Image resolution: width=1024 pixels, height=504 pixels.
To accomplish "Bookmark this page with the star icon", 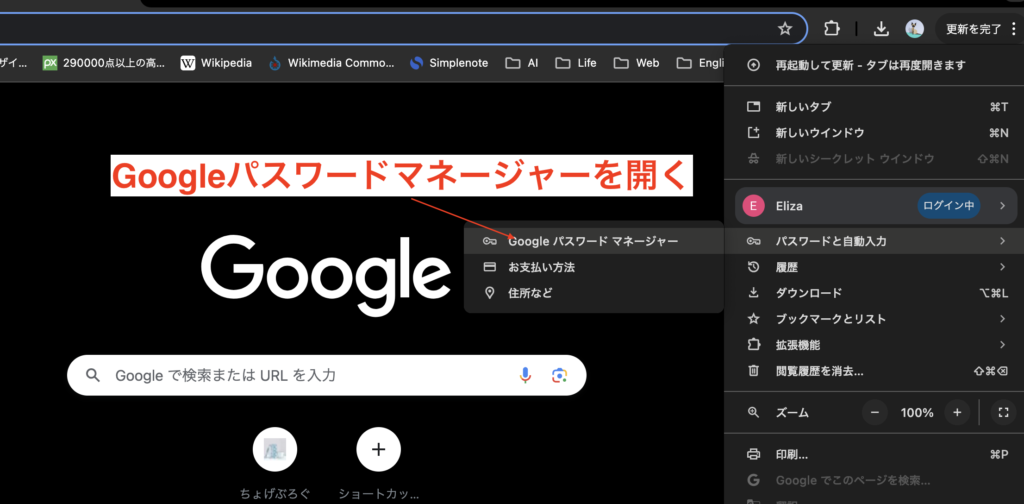I will 785,29.
